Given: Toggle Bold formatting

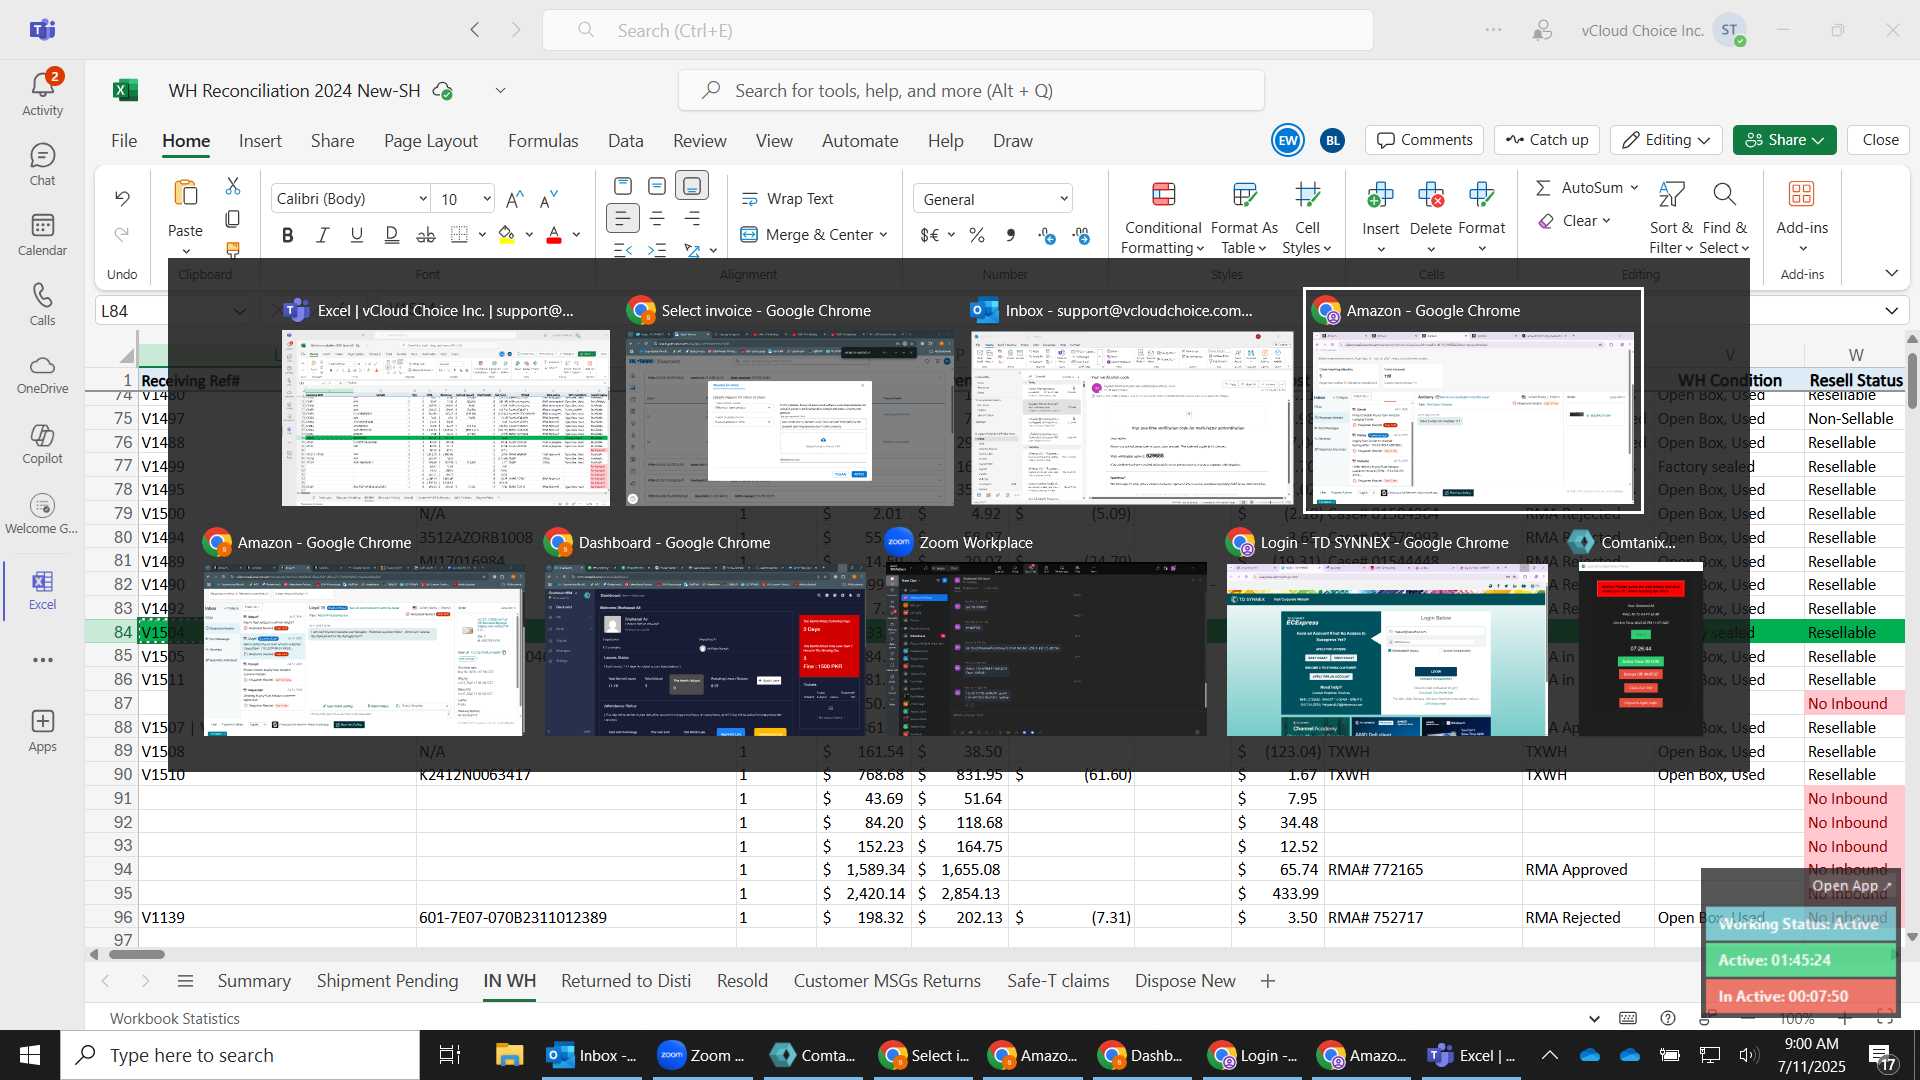Looking at the screenshot, I should pyautogui.click(x=288, y=235).
